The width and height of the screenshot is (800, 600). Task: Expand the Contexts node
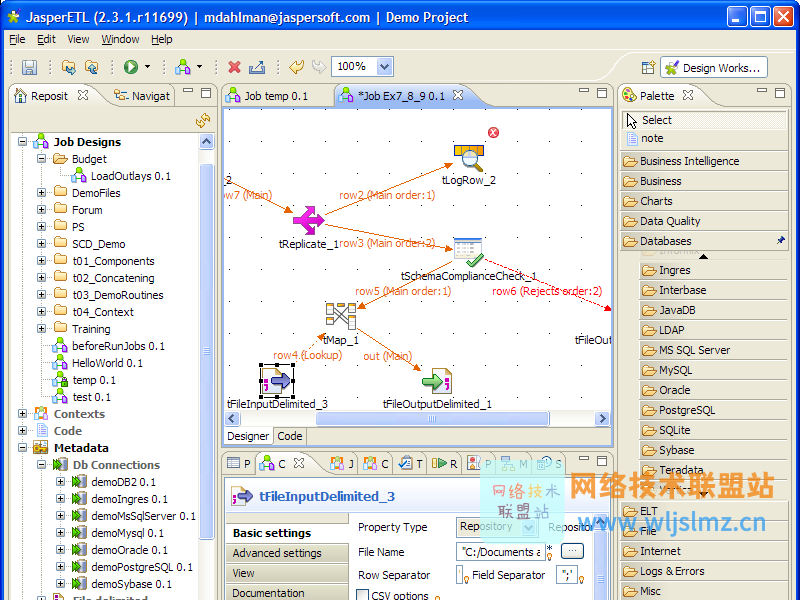click(22, 414)
